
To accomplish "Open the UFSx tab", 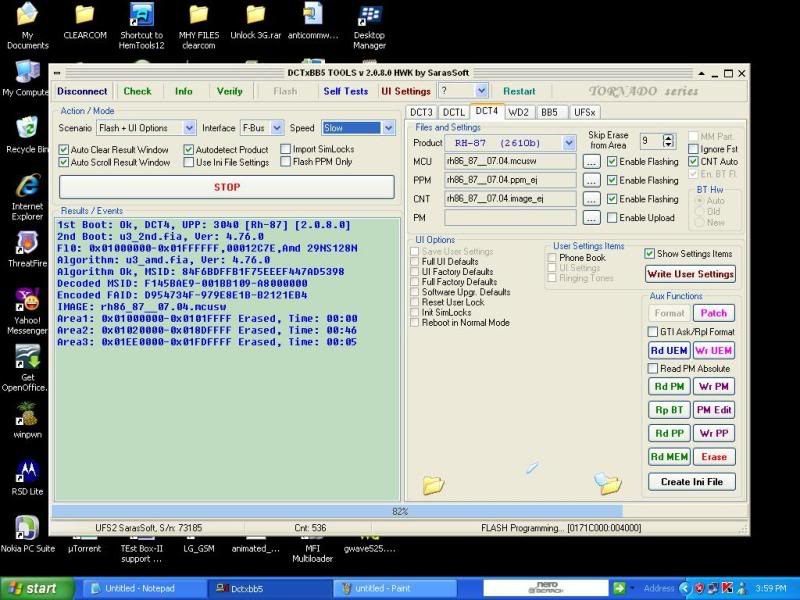I will click(x=585, y=112).
